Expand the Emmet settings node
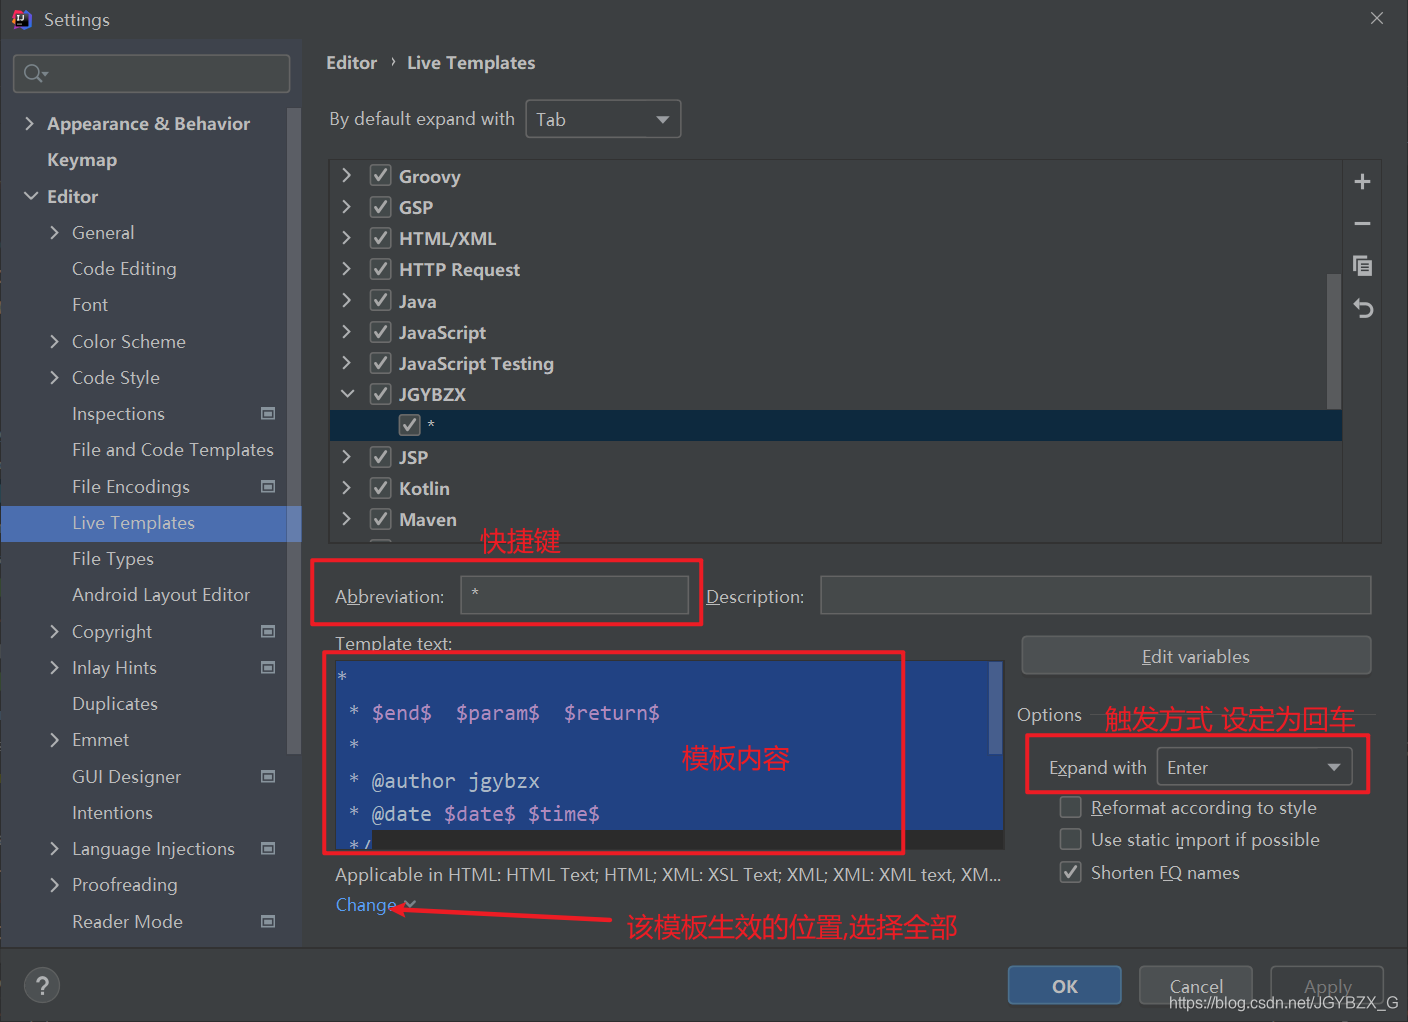 (54, 739)
